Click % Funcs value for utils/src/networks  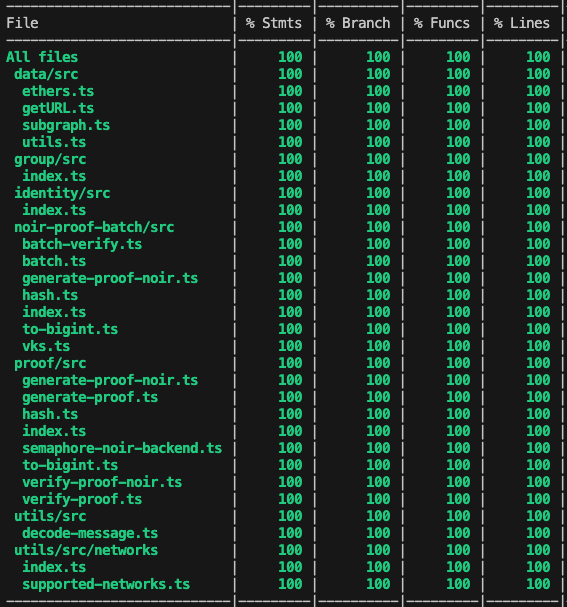click(458, 550)
